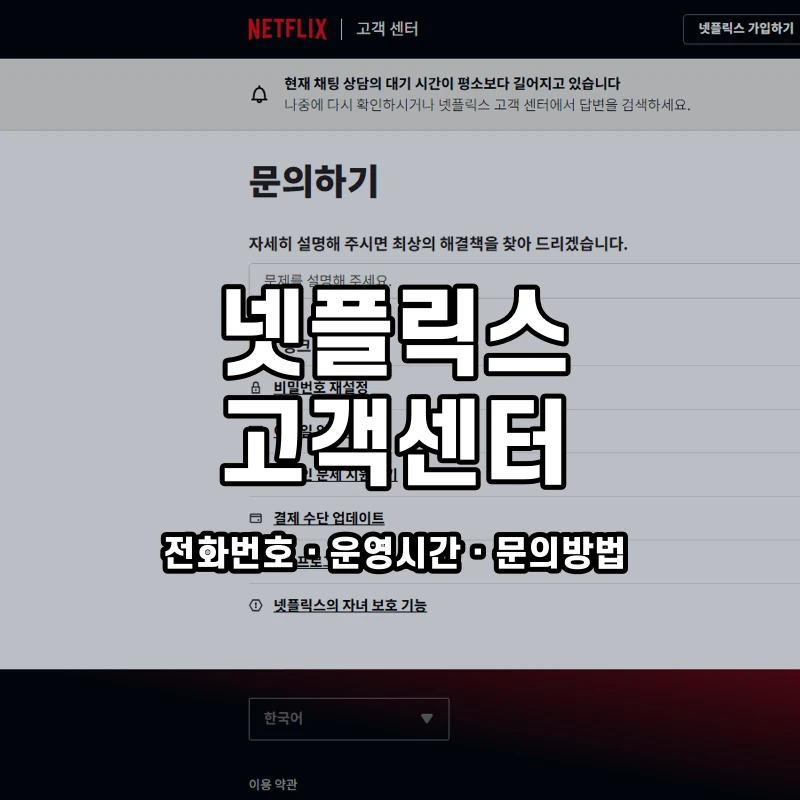Click the 나중에 다시 확인하시거나 notice subtext
Screen dimensions: 800x800
pyautogui.click(x=487, y=105)
